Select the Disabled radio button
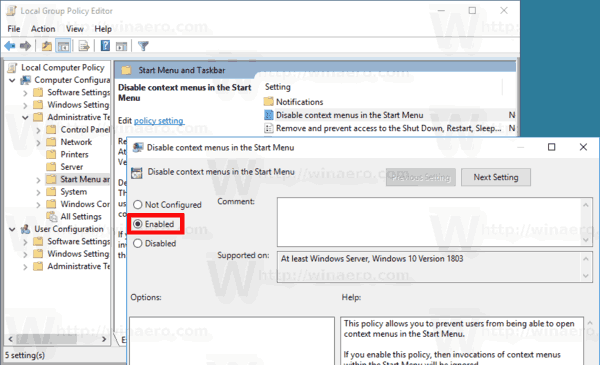600x365 pixels. [138, 243]
